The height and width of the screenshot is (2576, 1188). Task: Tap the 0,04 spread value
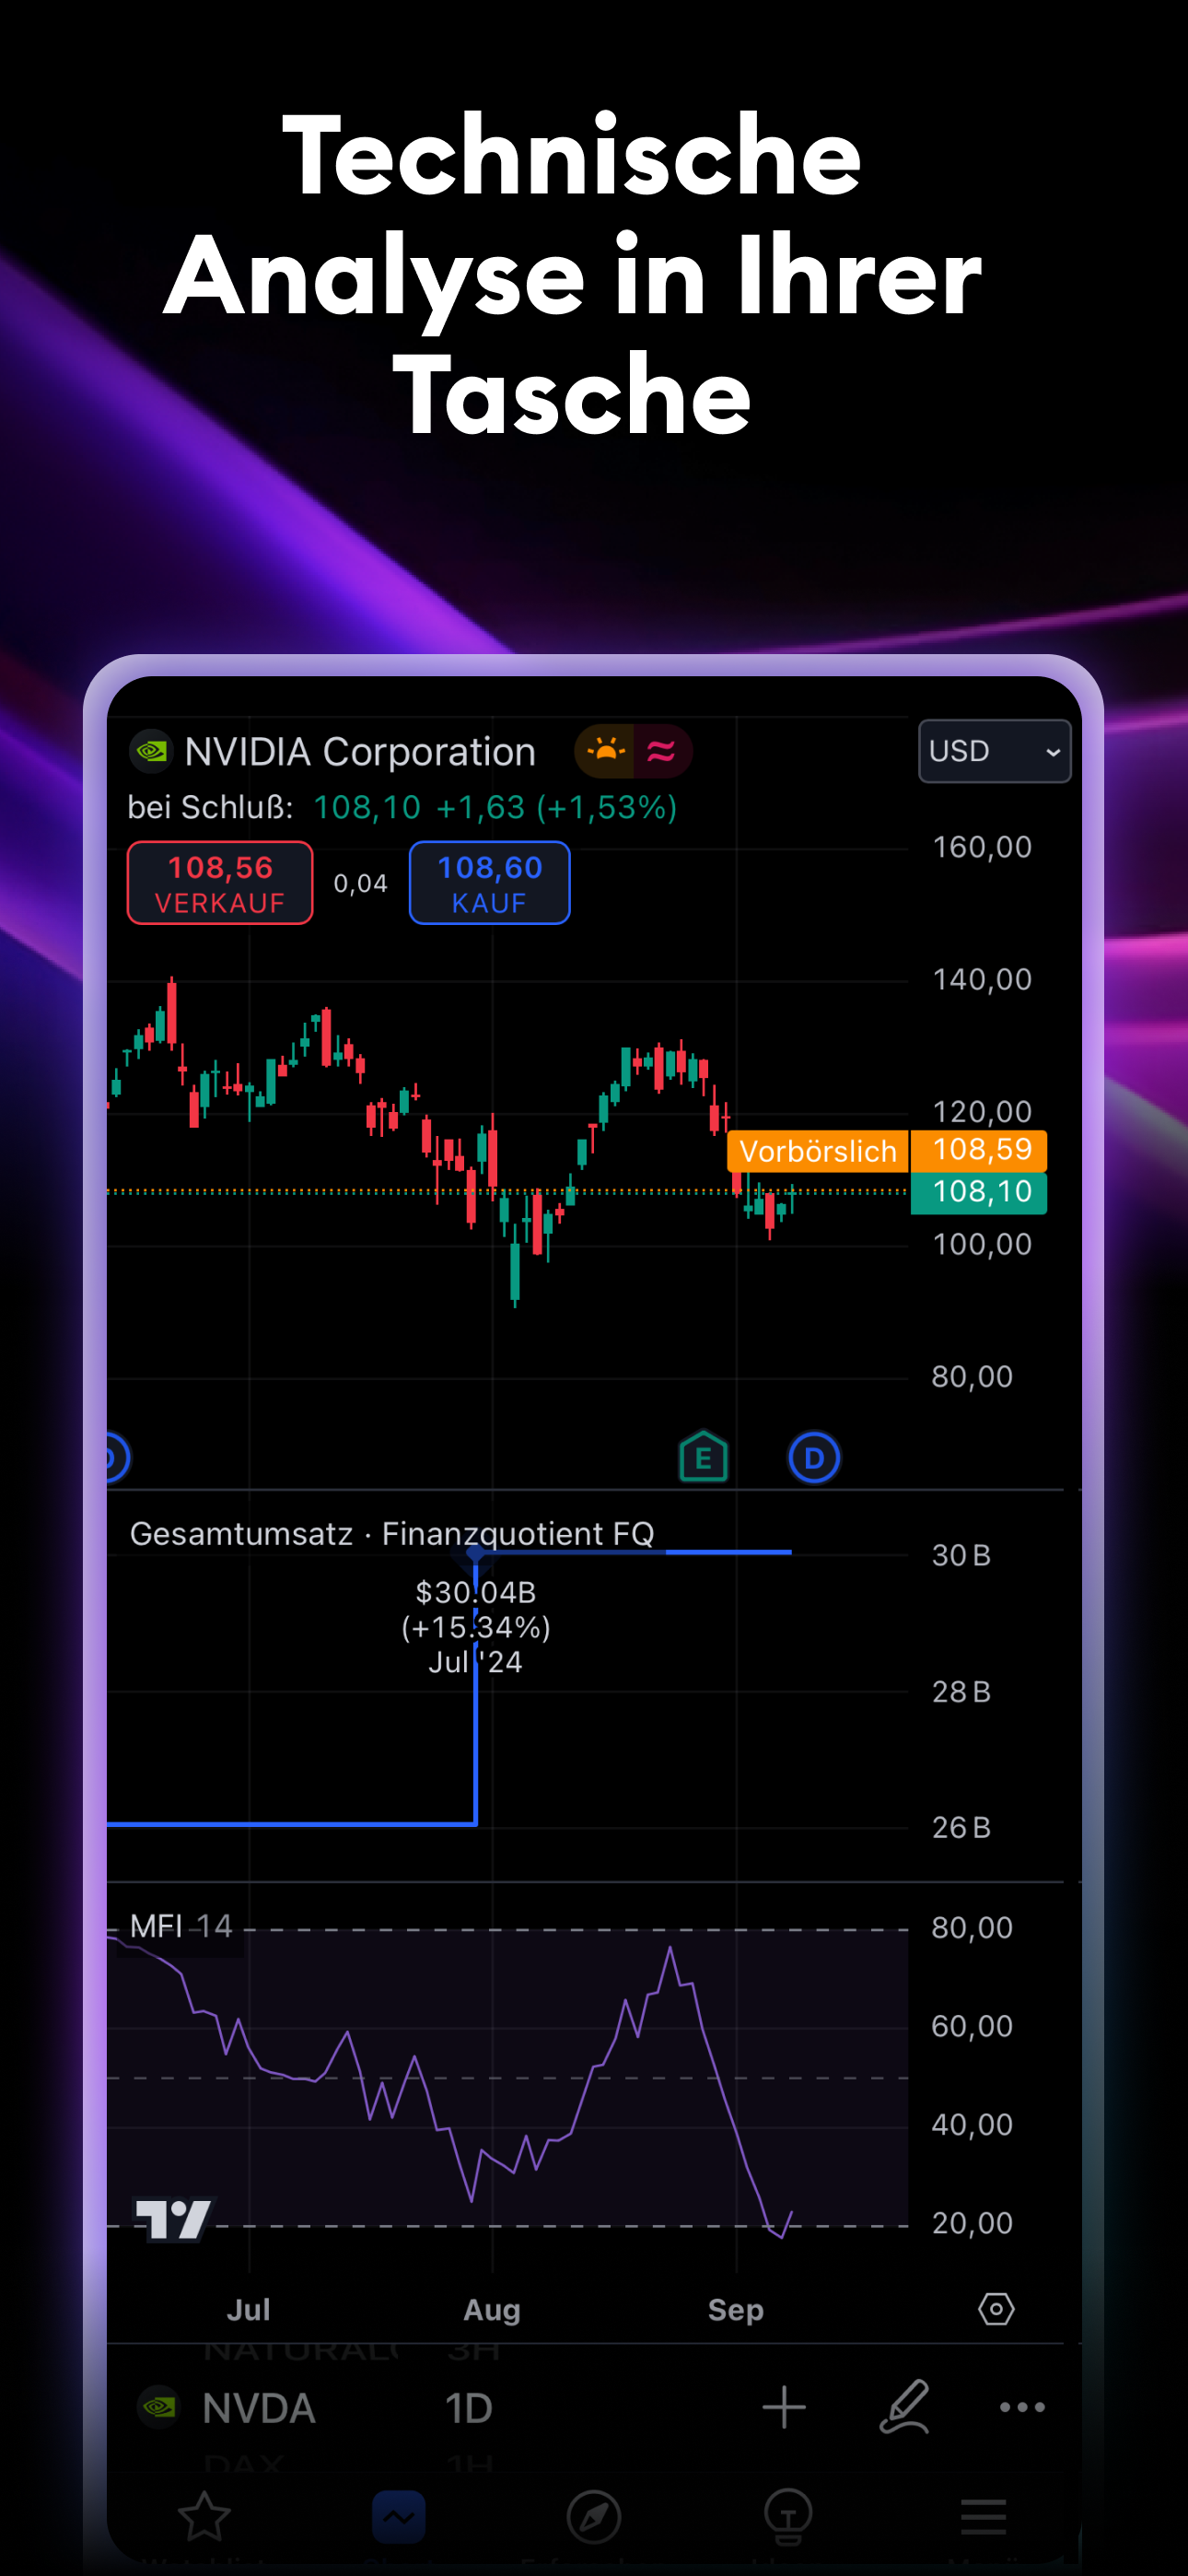tap(360, 883)
